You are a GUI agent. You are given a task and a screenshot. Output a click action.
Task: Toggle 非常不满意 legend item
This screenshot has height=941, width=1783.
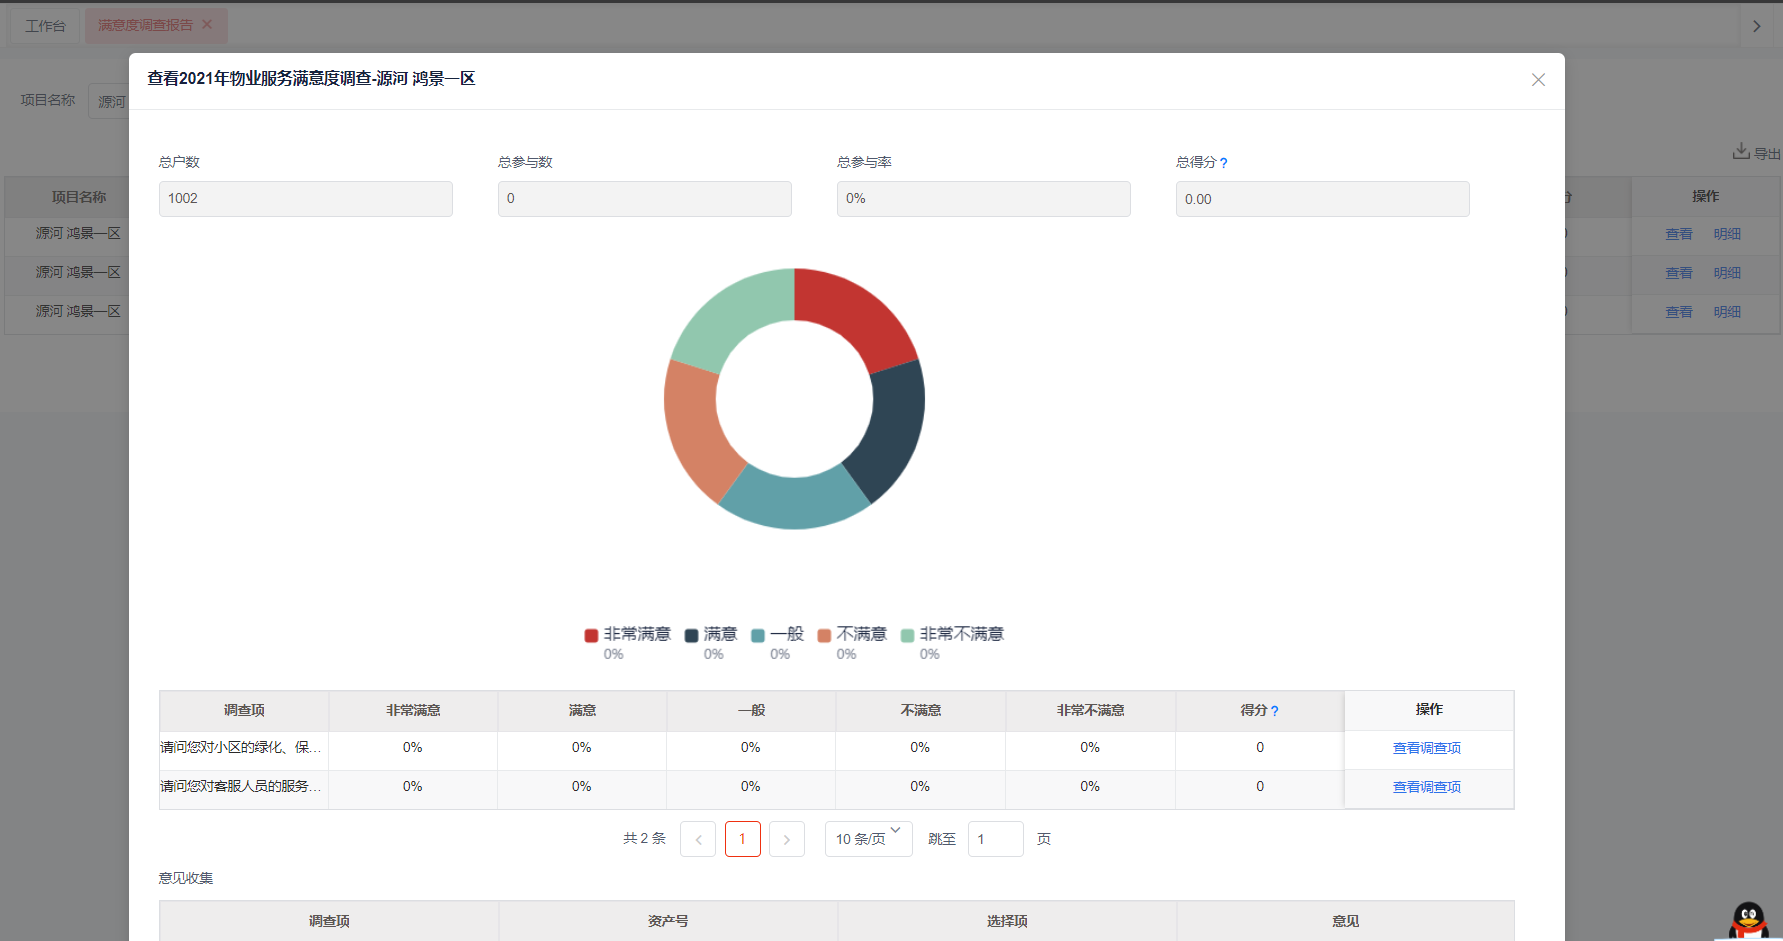click(952, 634)
